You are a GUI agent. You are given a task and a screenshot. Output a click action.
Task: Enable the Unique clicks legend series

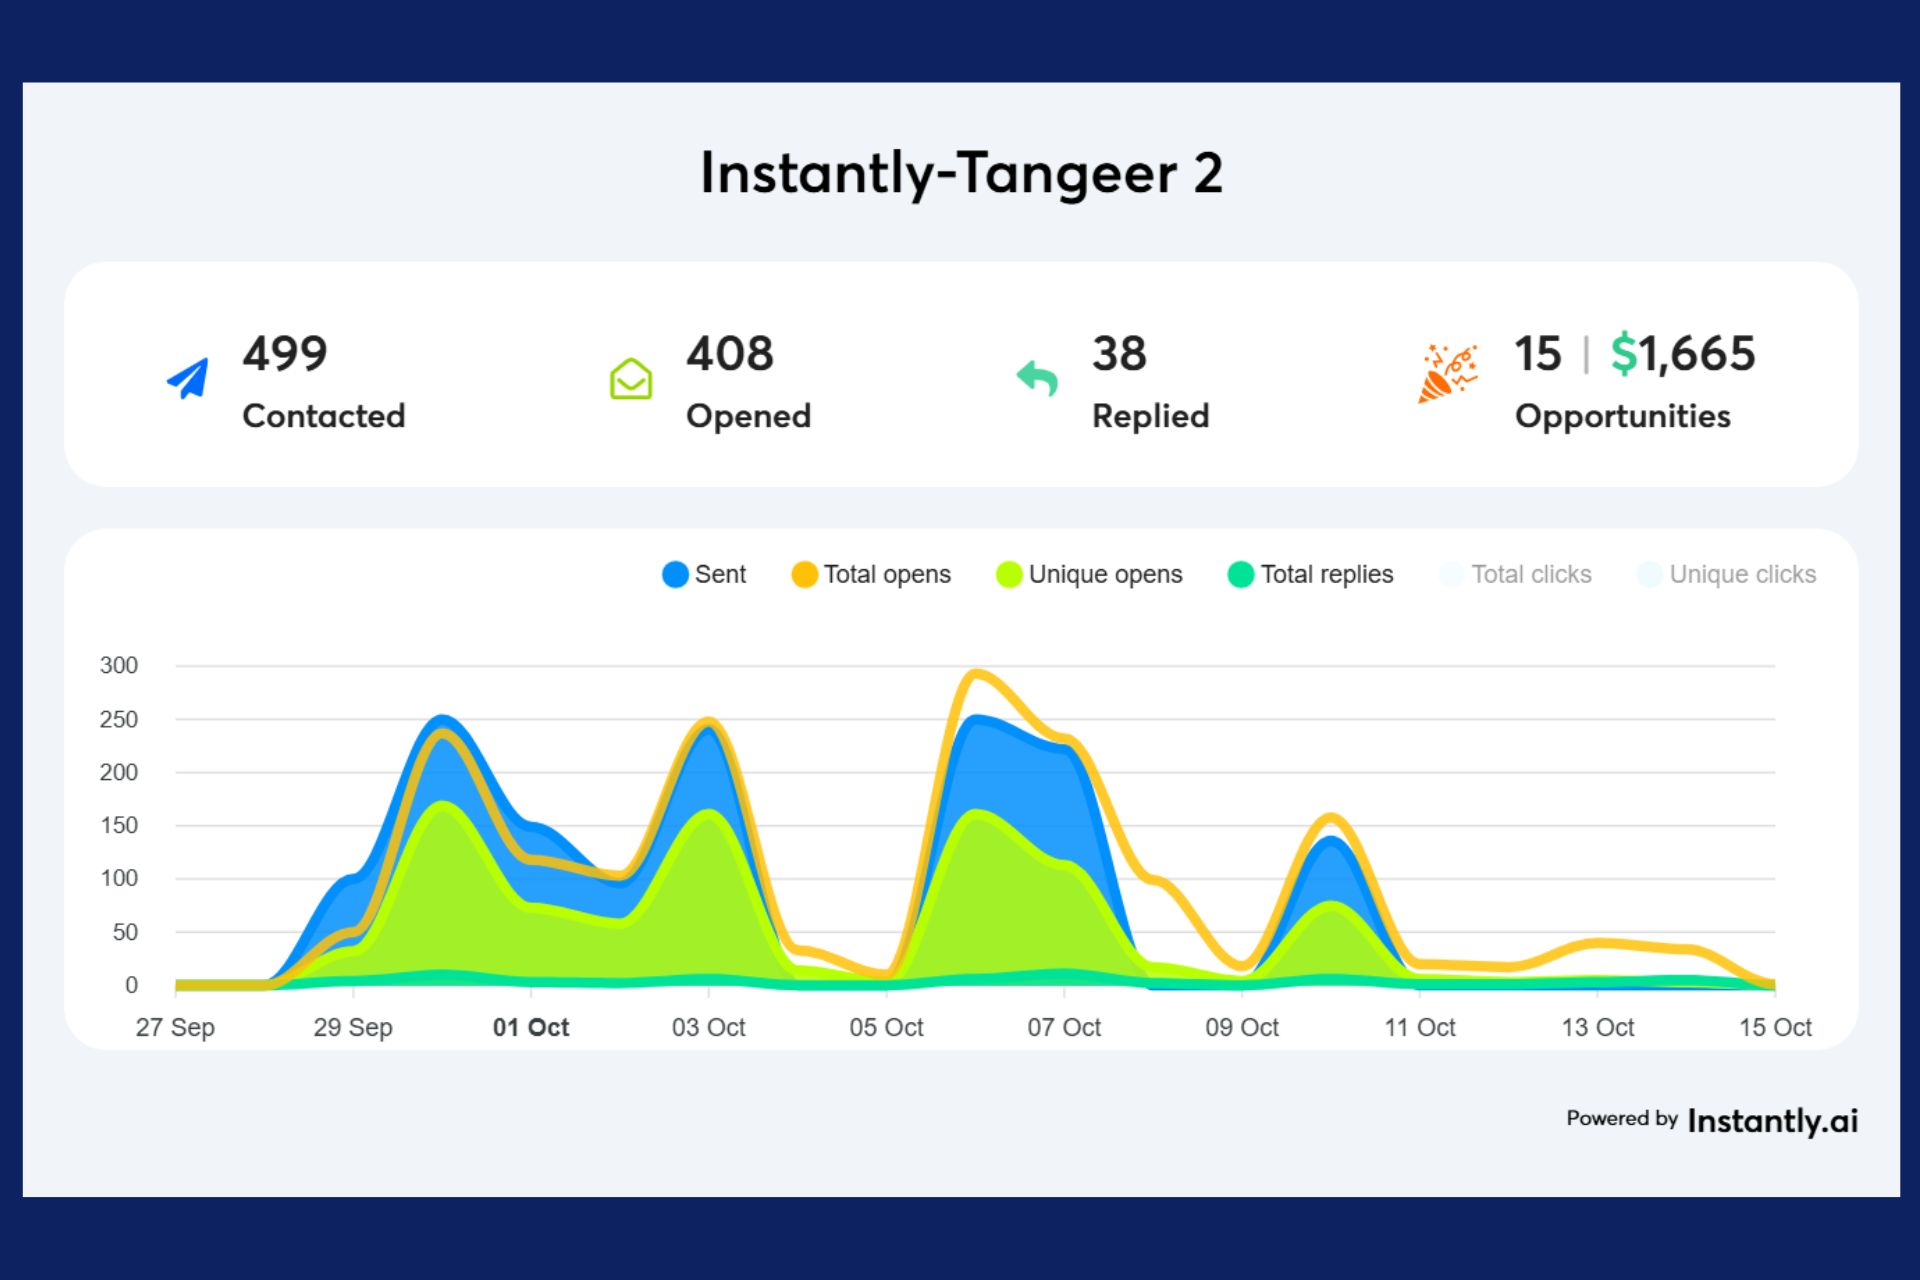[x=1742, y=574]
